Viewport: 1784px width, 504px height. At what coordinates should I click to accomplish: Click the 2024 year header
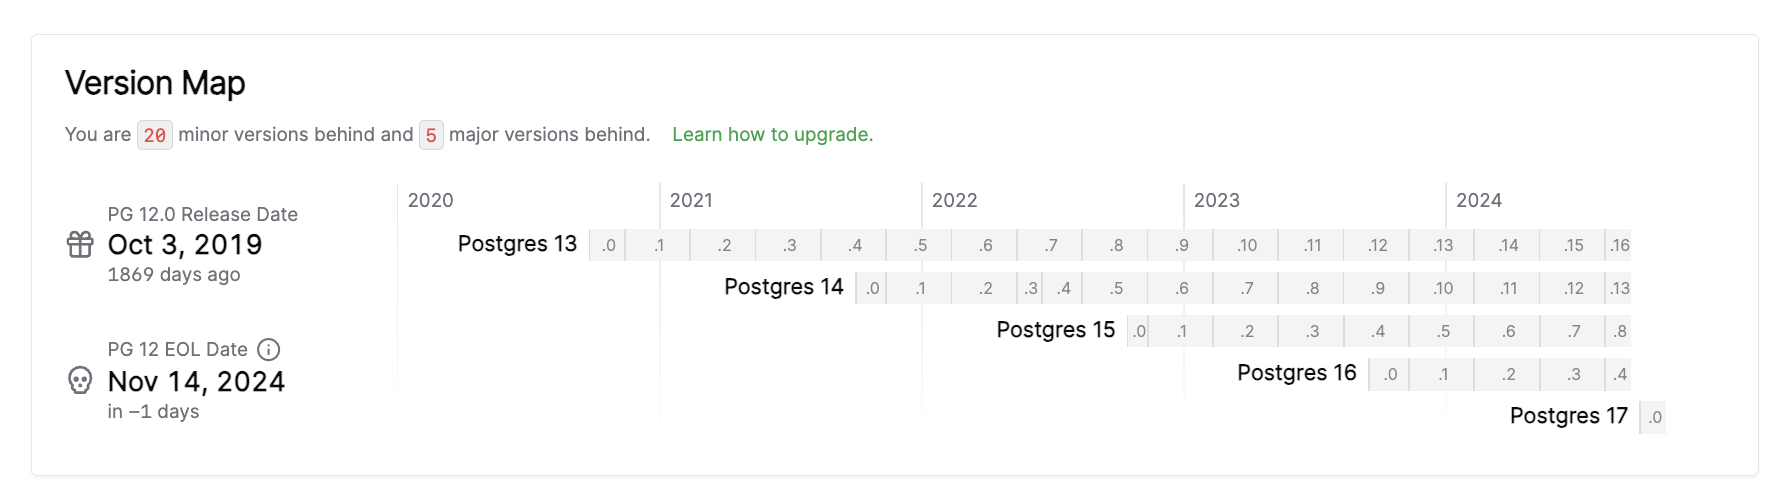(x=1478, y=200)
